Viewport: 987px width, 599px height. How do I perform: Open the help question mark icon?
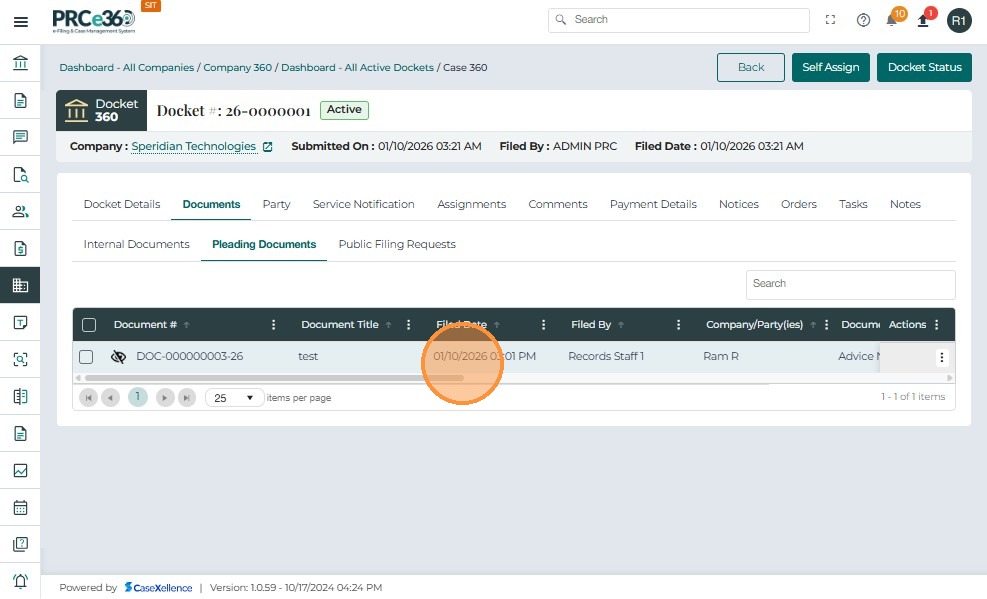click(863, 20)
